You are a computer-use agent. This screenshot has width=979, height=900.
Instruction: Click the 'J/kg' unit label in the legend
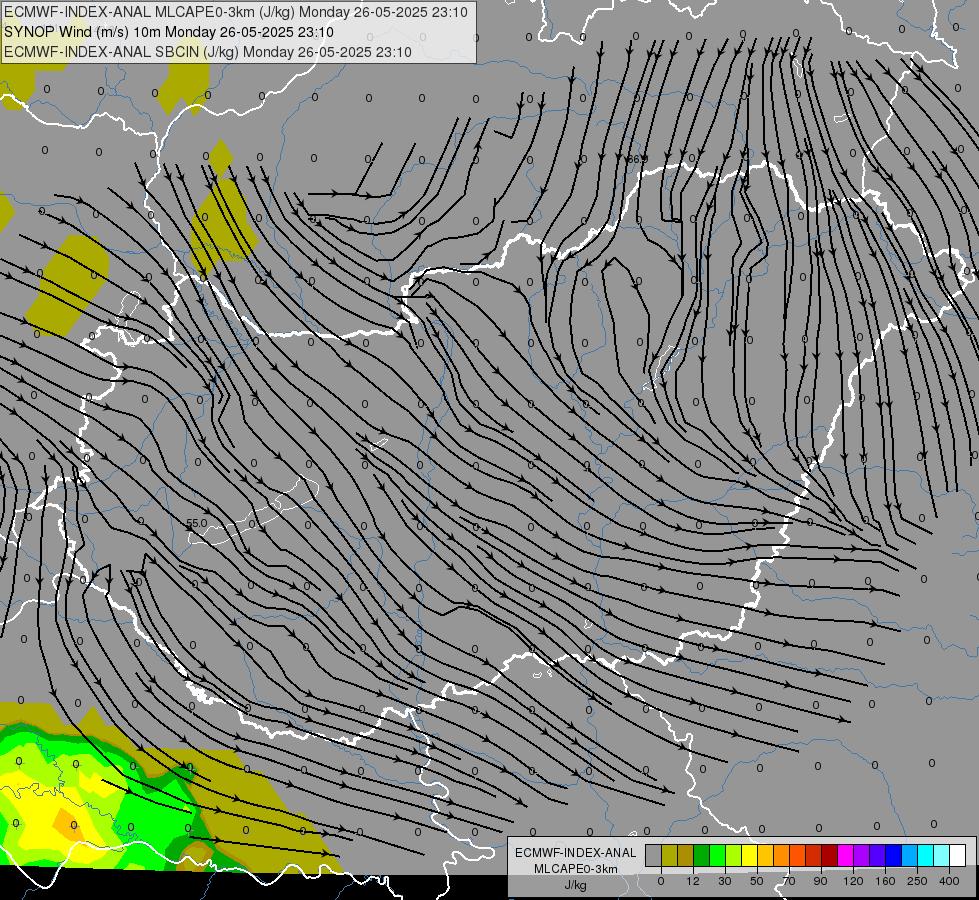tap(576, 885)
